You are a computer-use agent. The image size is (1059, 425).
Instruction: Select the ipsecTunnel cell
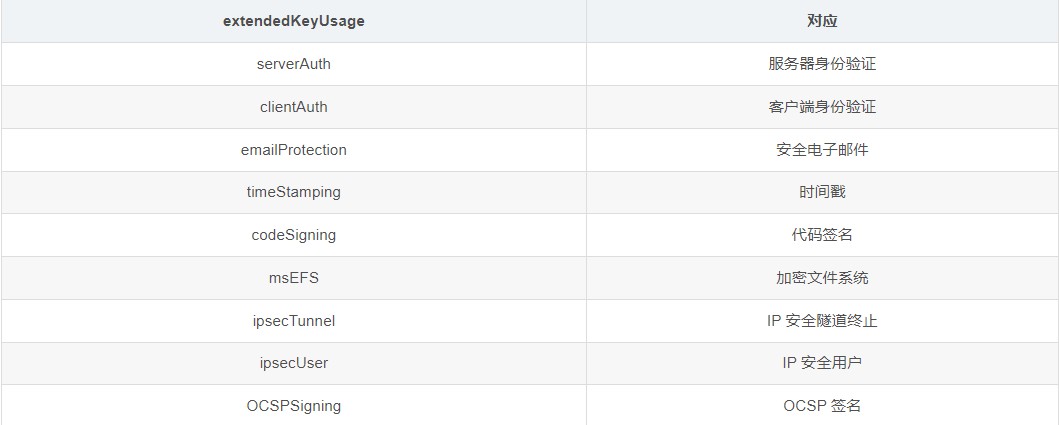[293, 321]
